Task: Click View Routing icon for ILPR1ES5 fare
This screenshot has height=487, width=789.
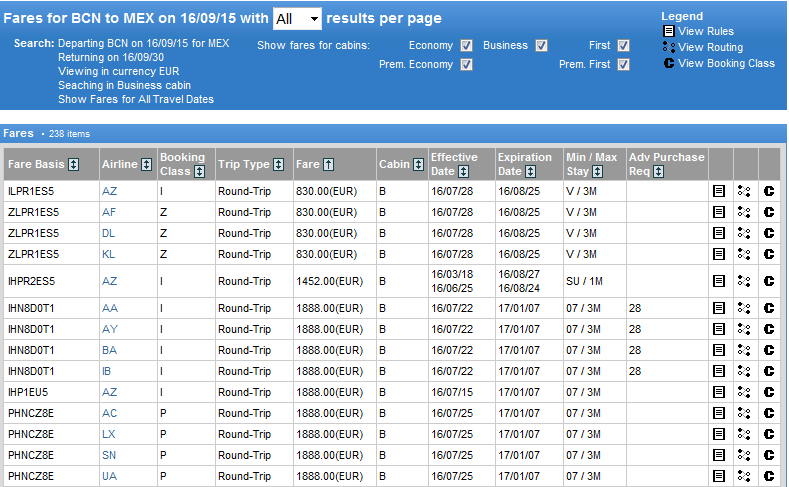Action: tap(743, 191)
